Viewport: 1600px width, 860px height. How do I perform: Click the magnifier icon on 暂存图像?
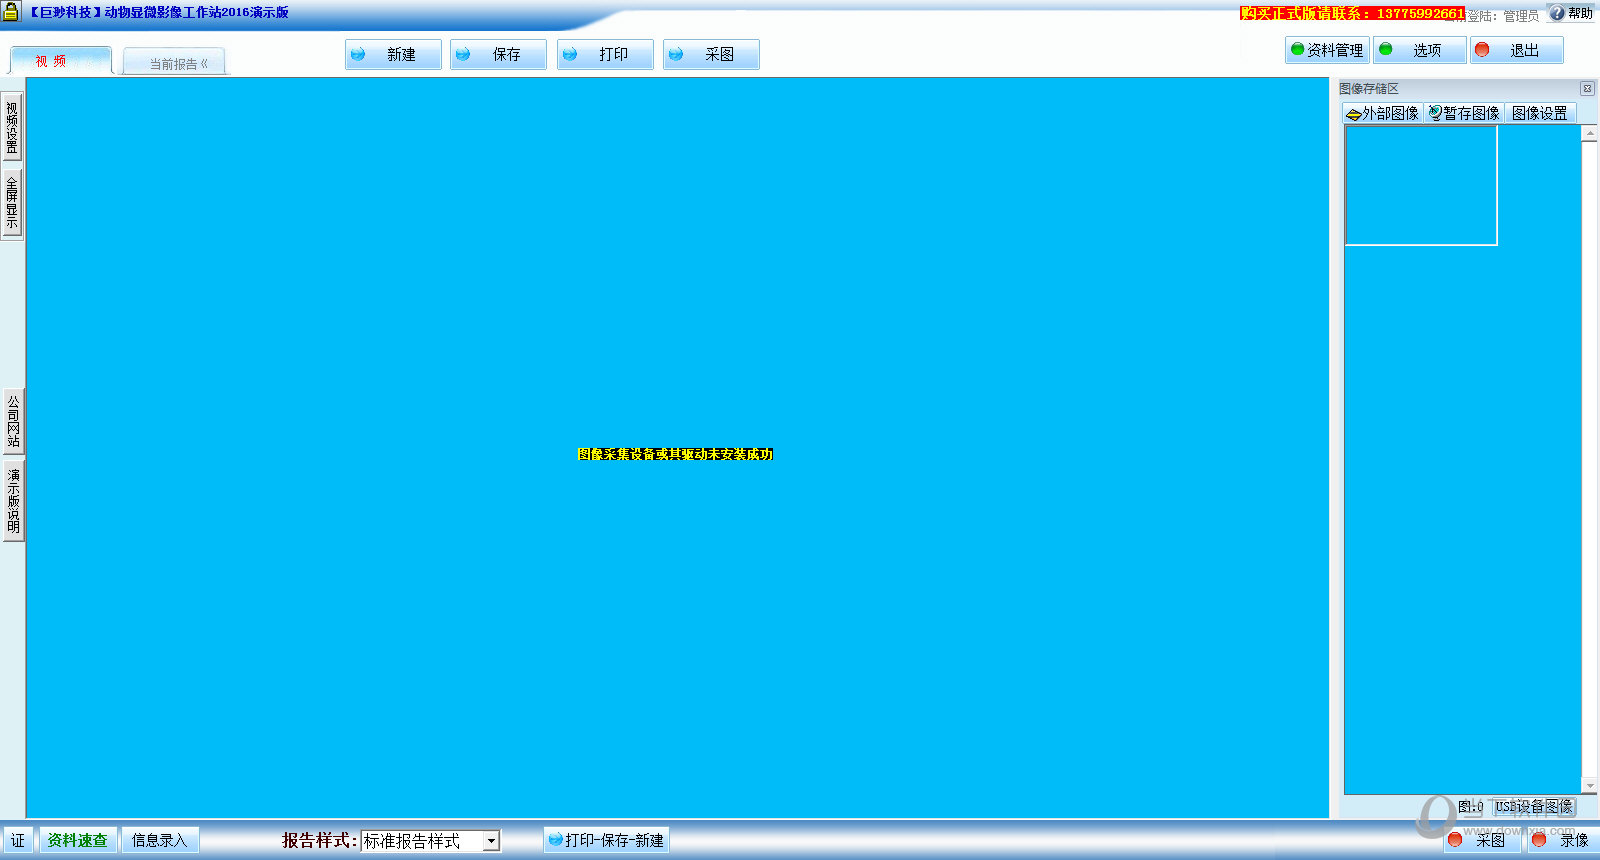(x=1435, y=113)
